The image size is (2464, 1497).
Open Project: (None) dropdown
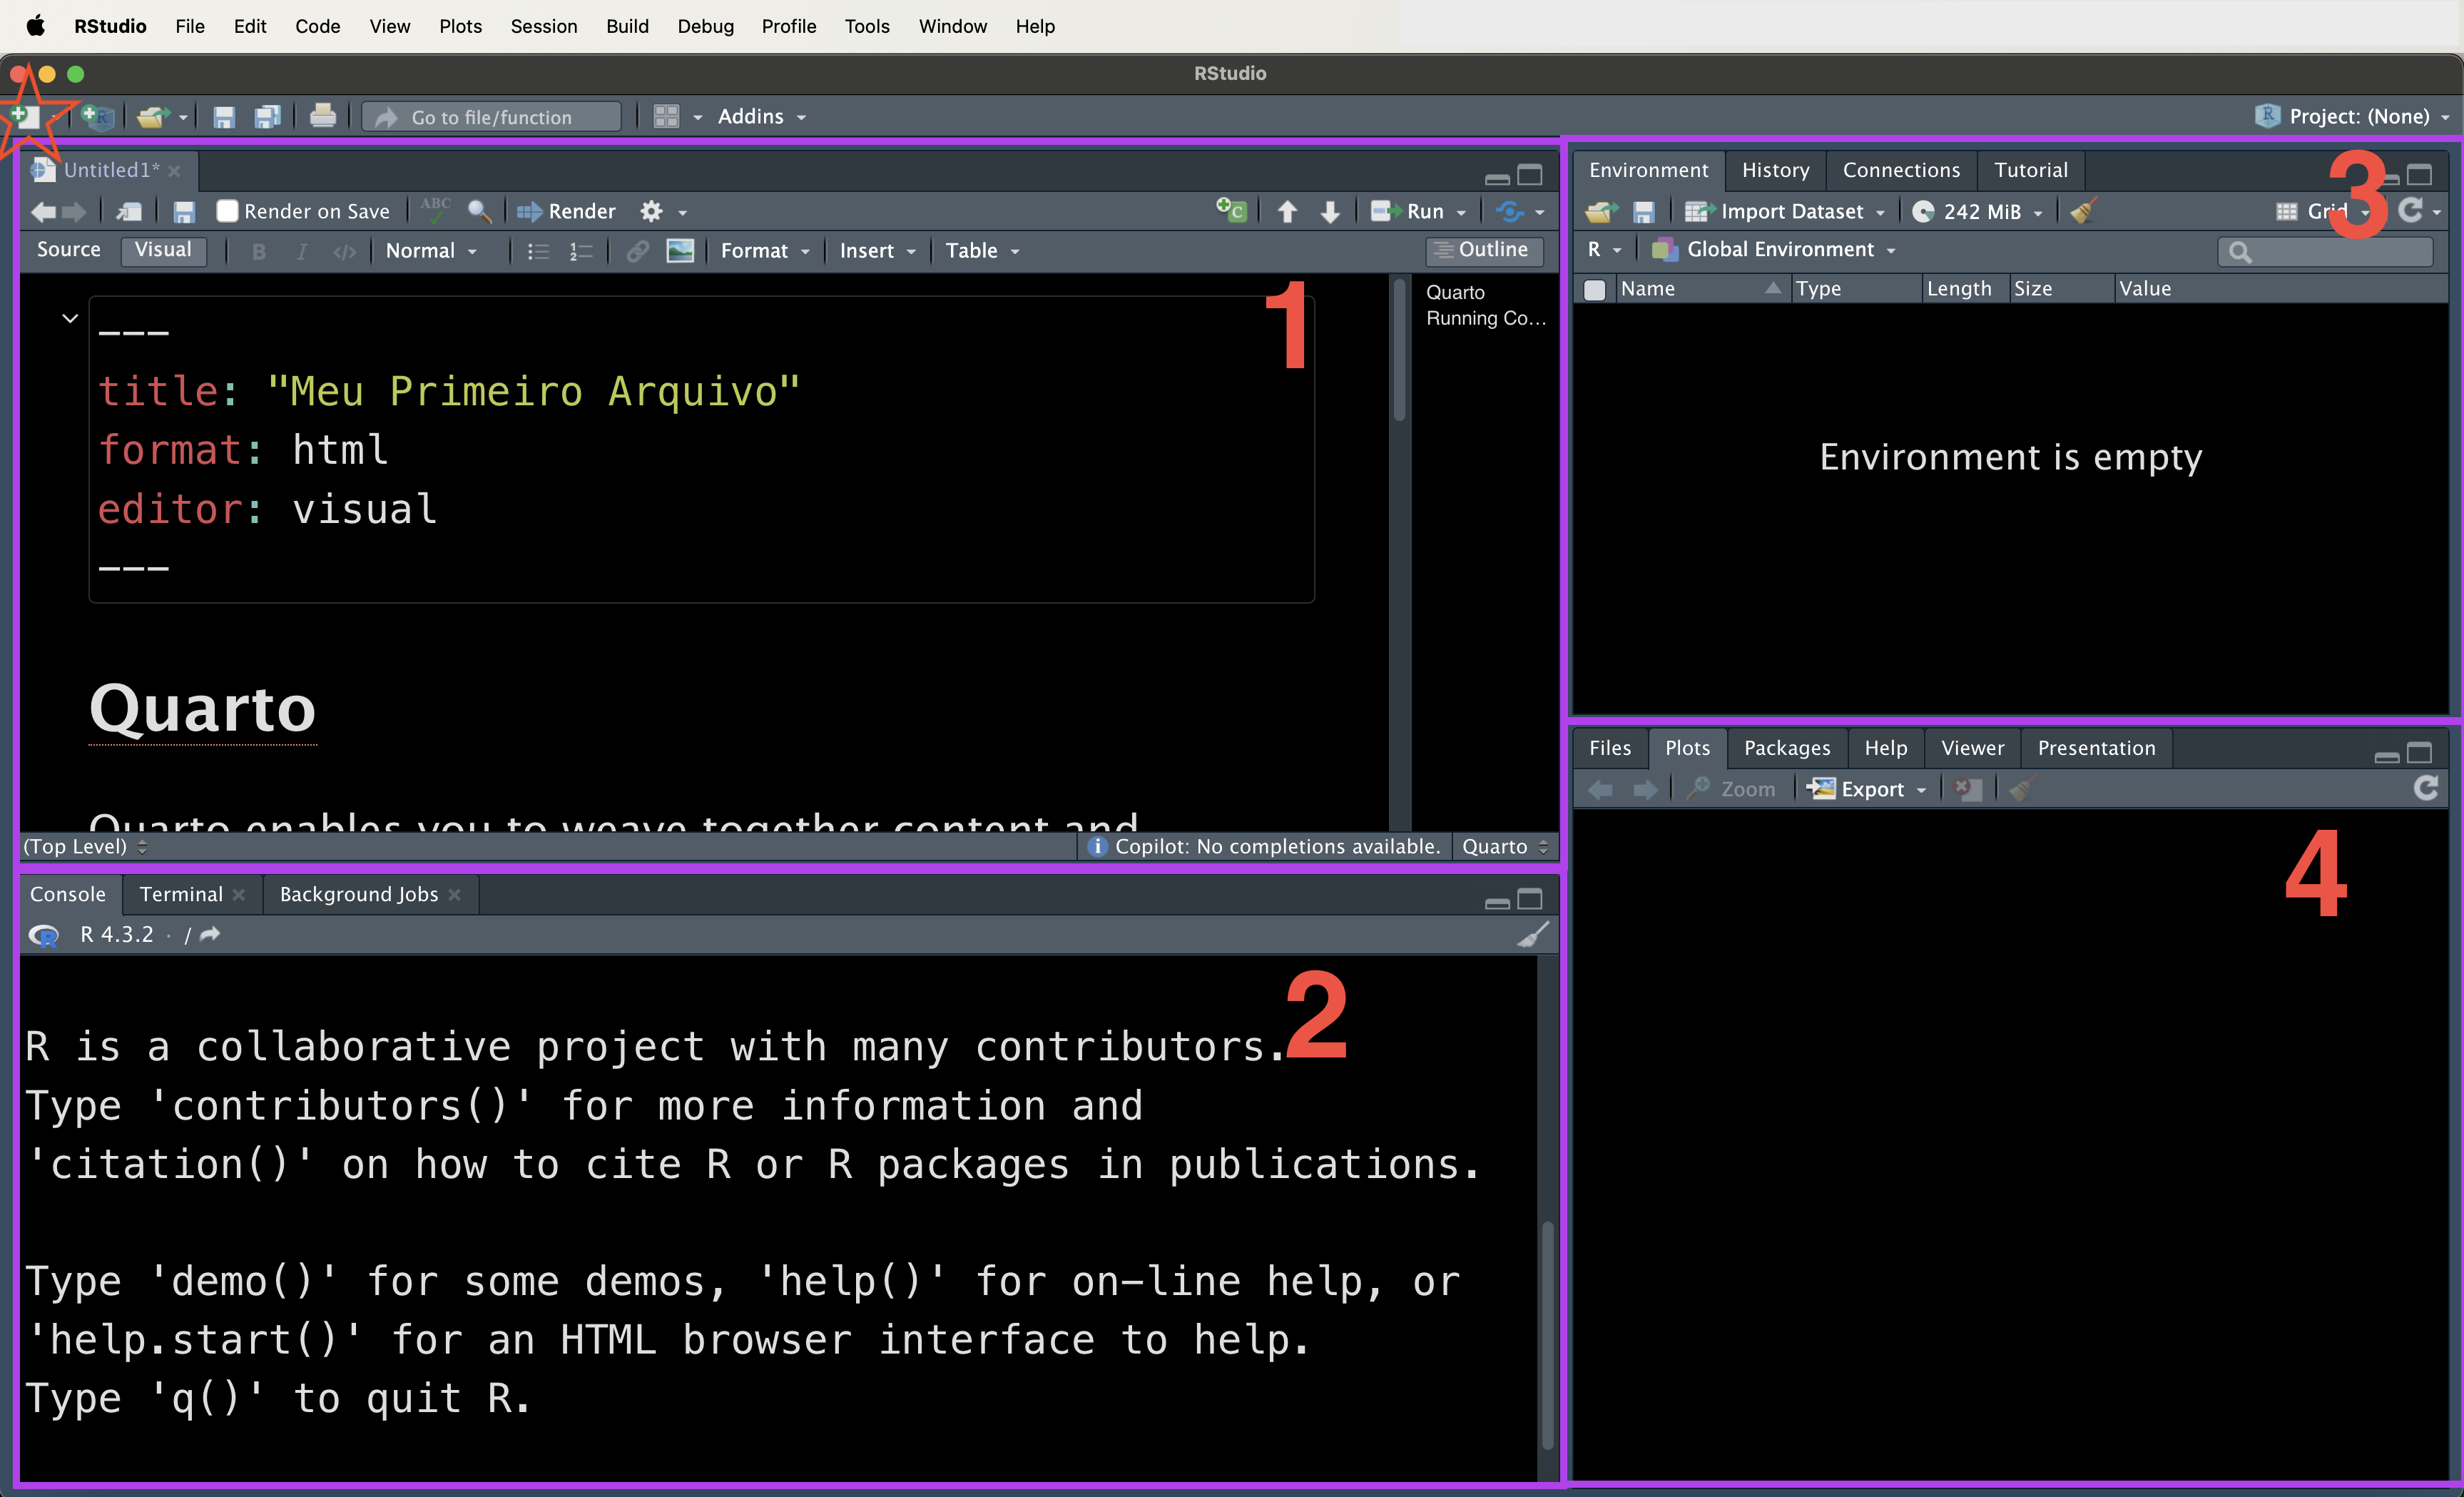pos(2352,116)
